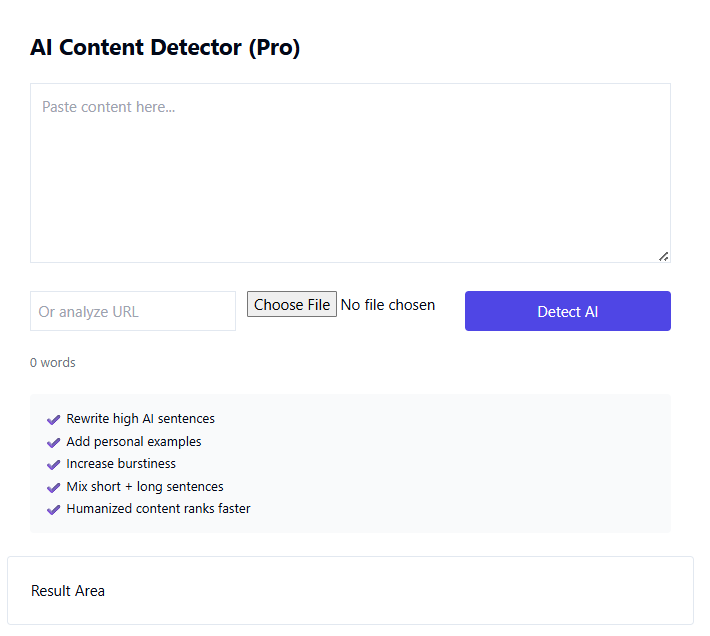This screenshot has width=710, height=636.
Task: Click the Rewrite high AI sentences tip text
Action: (141, 419)
